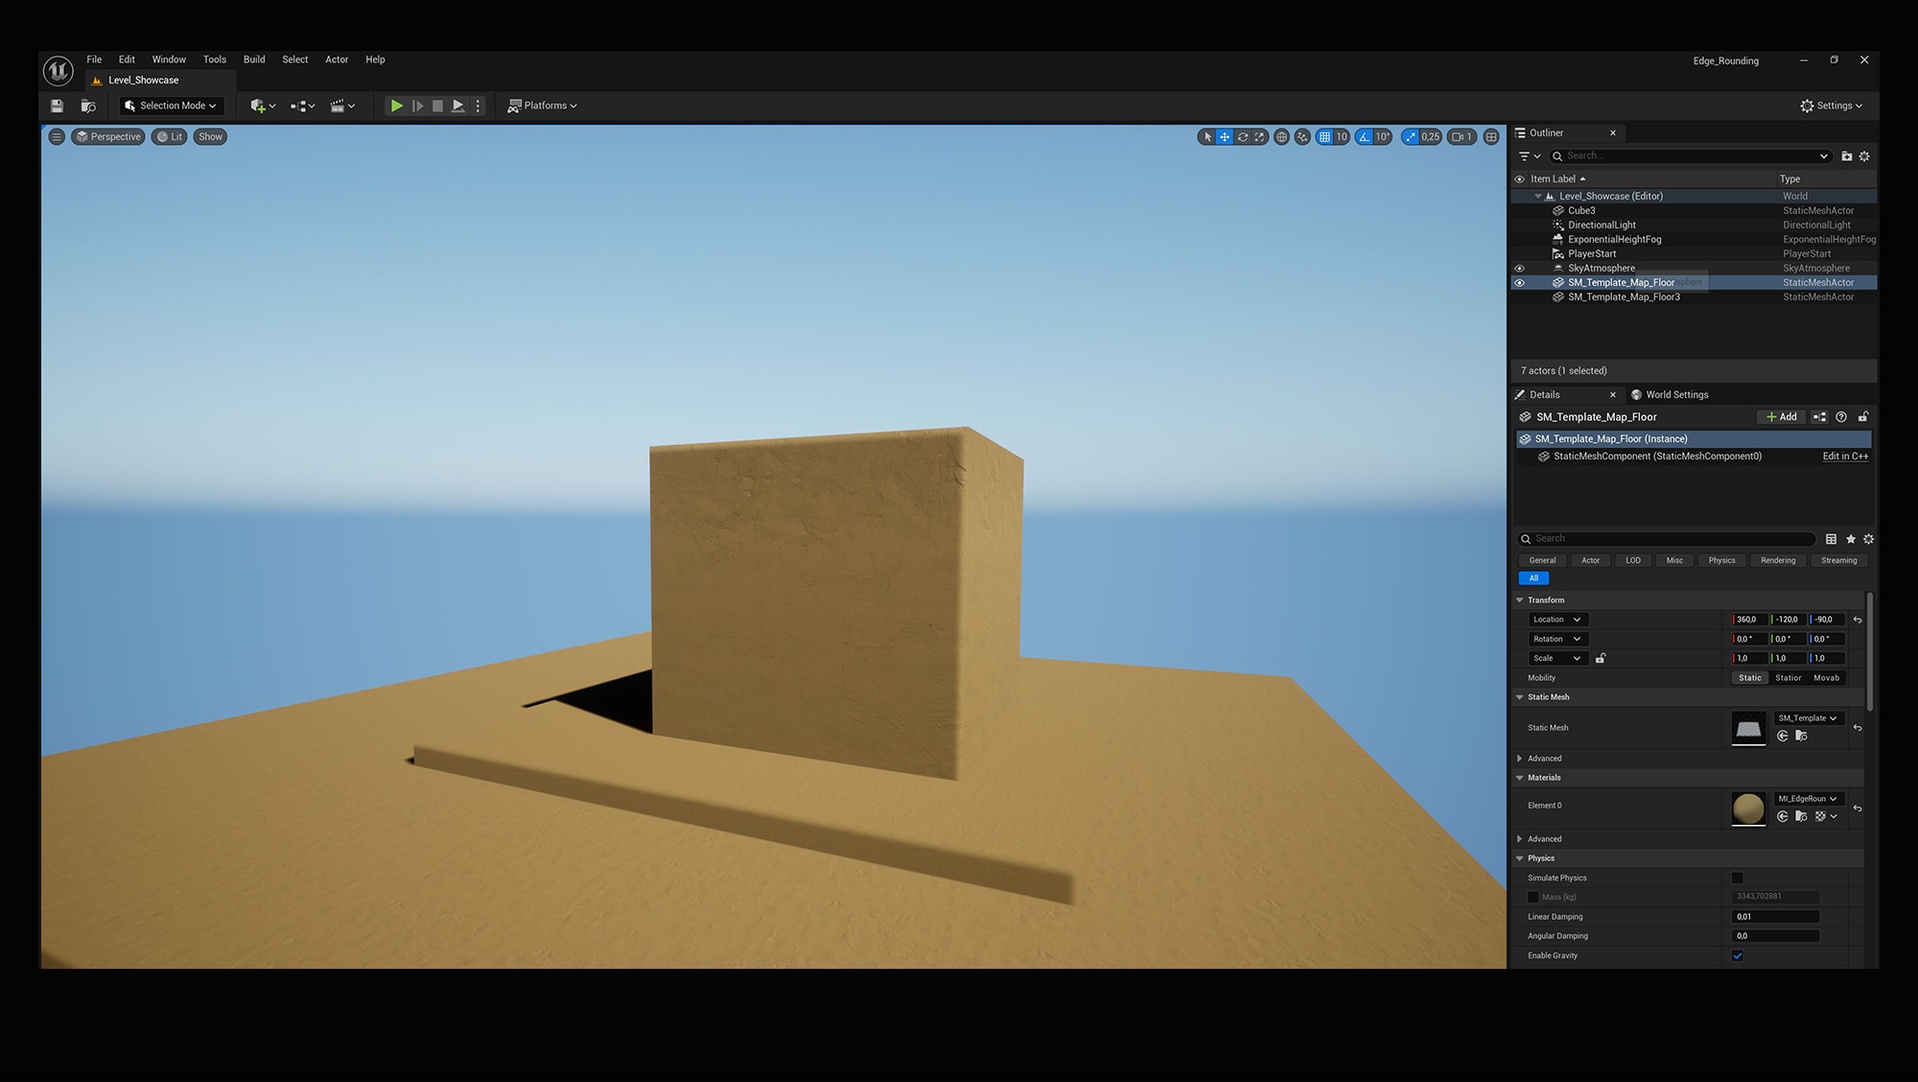The height and width of the screenshot is (1082, 1918).
Task: Tick the Simulate Physics checkbox
Action: (1738, 878)
